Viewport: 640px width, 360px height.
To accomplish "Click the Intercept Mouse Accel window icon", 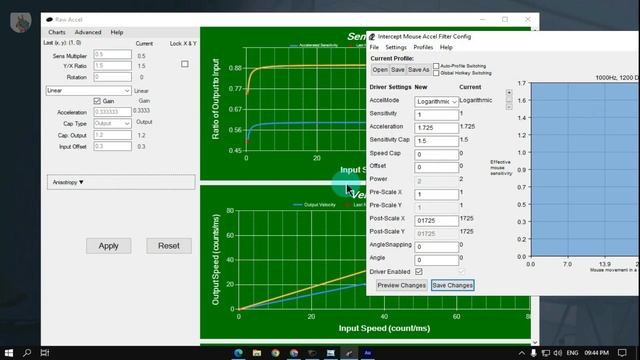I will point(372,37).
